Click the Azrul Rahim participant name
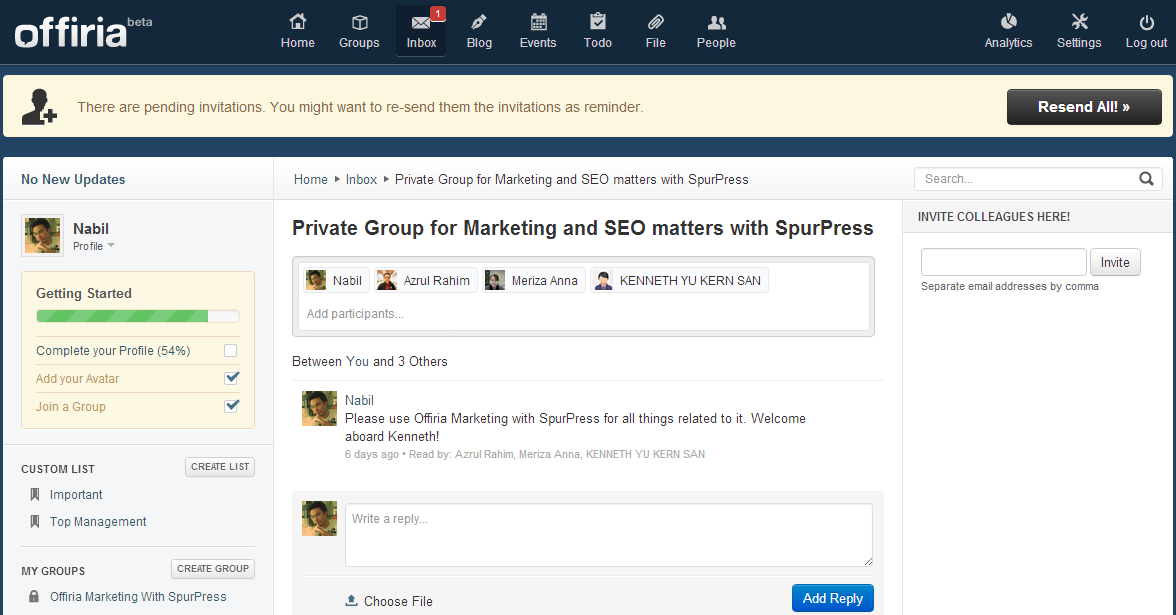The height and width of the screenshot is (615, 1176). click(x=436, y=280)
